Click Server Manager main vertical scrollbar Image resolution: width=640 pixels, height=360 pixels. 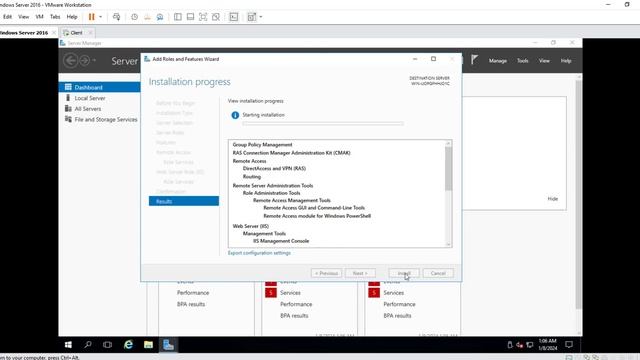click(x=578, y=194)
